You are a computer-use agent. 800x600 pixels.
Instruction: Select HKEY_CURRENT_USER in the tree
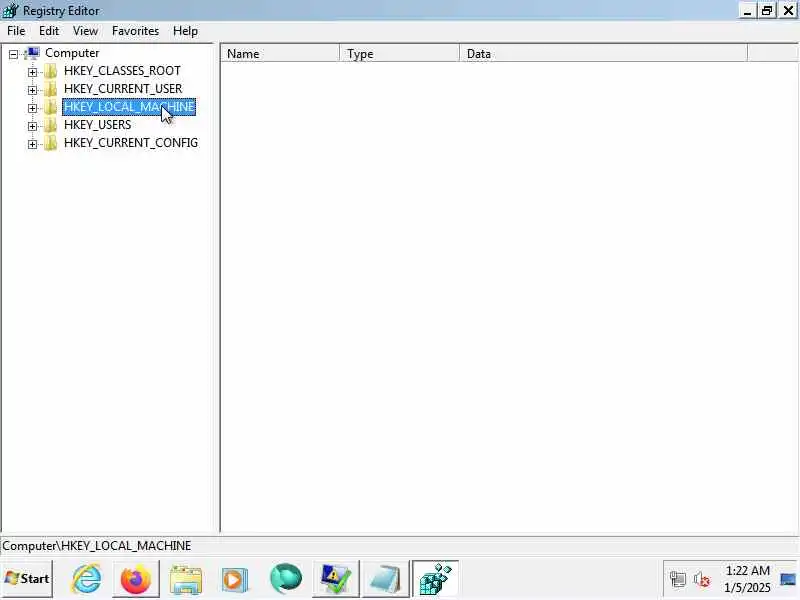(123, 89)
